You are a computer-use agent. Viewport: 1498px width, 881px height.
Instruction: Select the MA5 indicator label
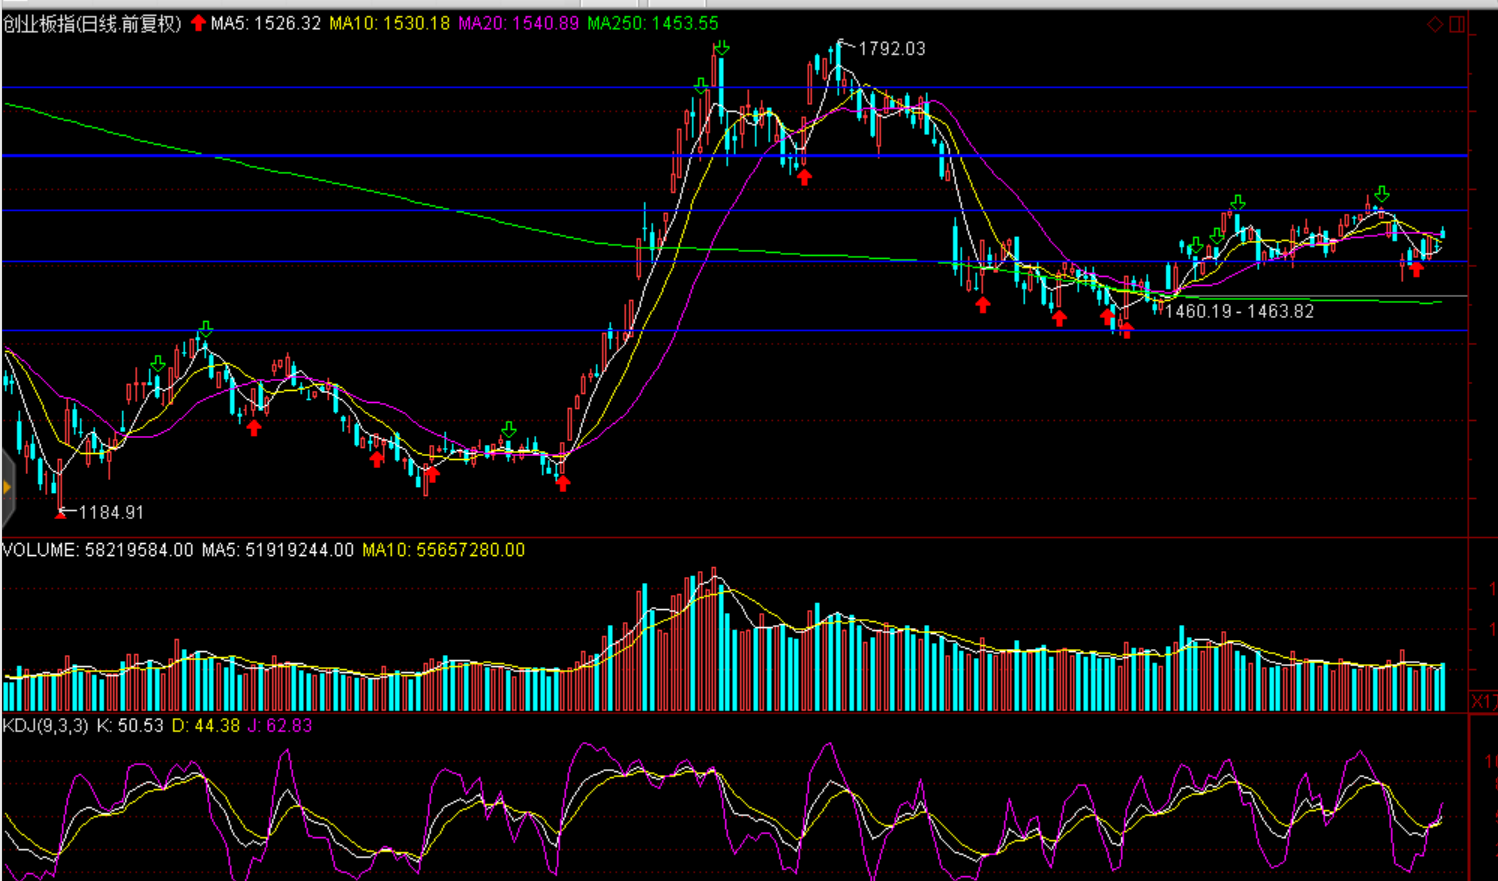coord(266,23)
